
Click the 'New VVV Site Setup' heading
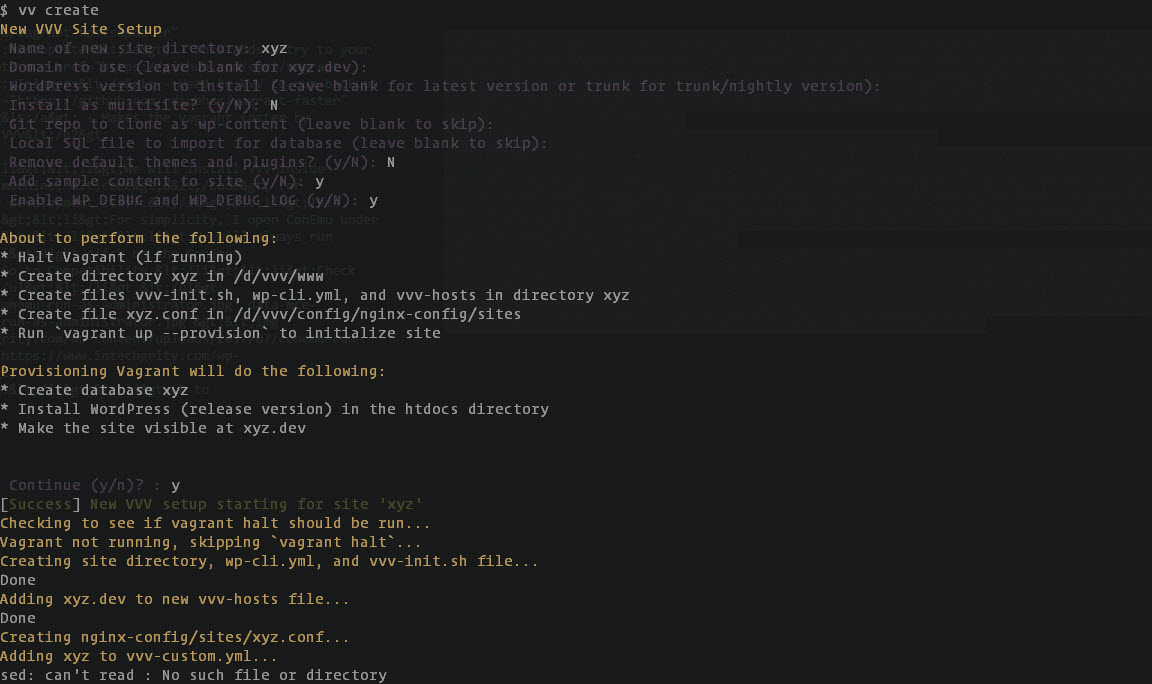(81, 29)
